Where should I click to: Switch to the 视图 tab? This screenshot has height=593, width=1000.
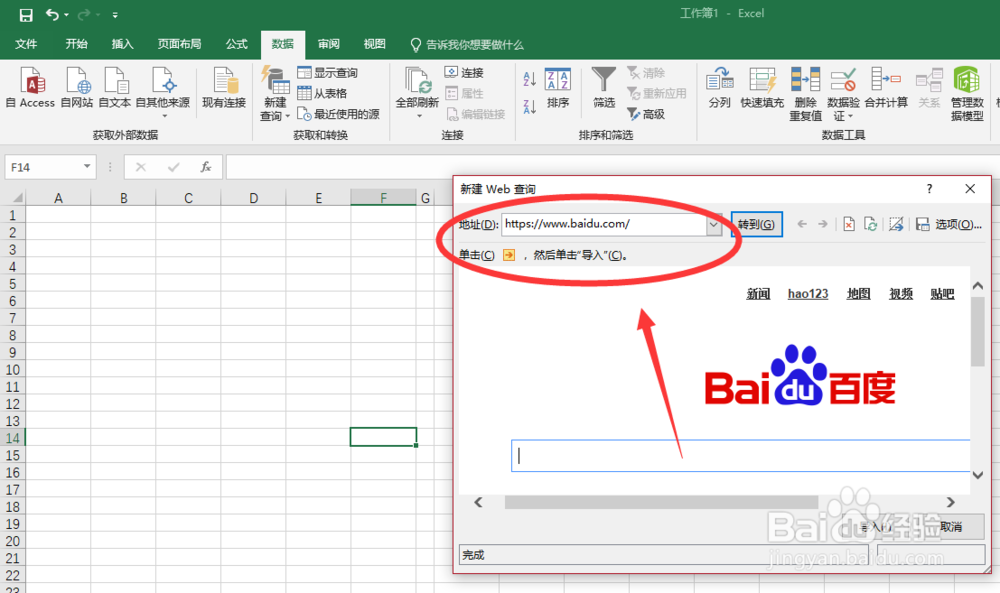[374, 44]
